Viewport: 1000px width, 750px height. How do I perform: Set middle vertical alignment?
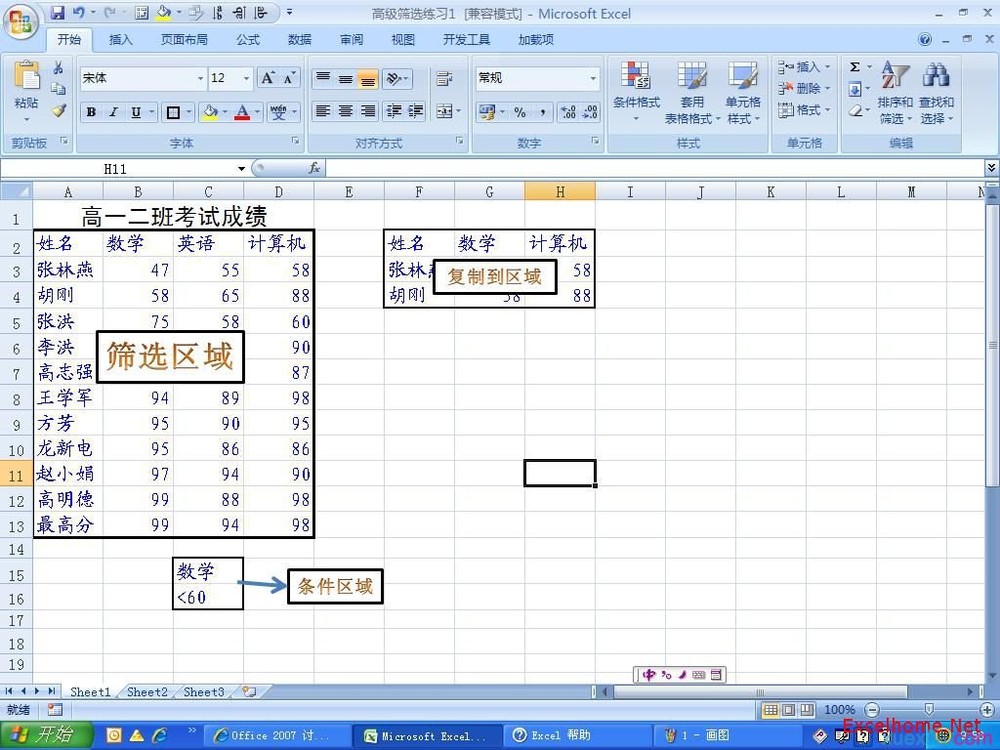coord(346,78)
